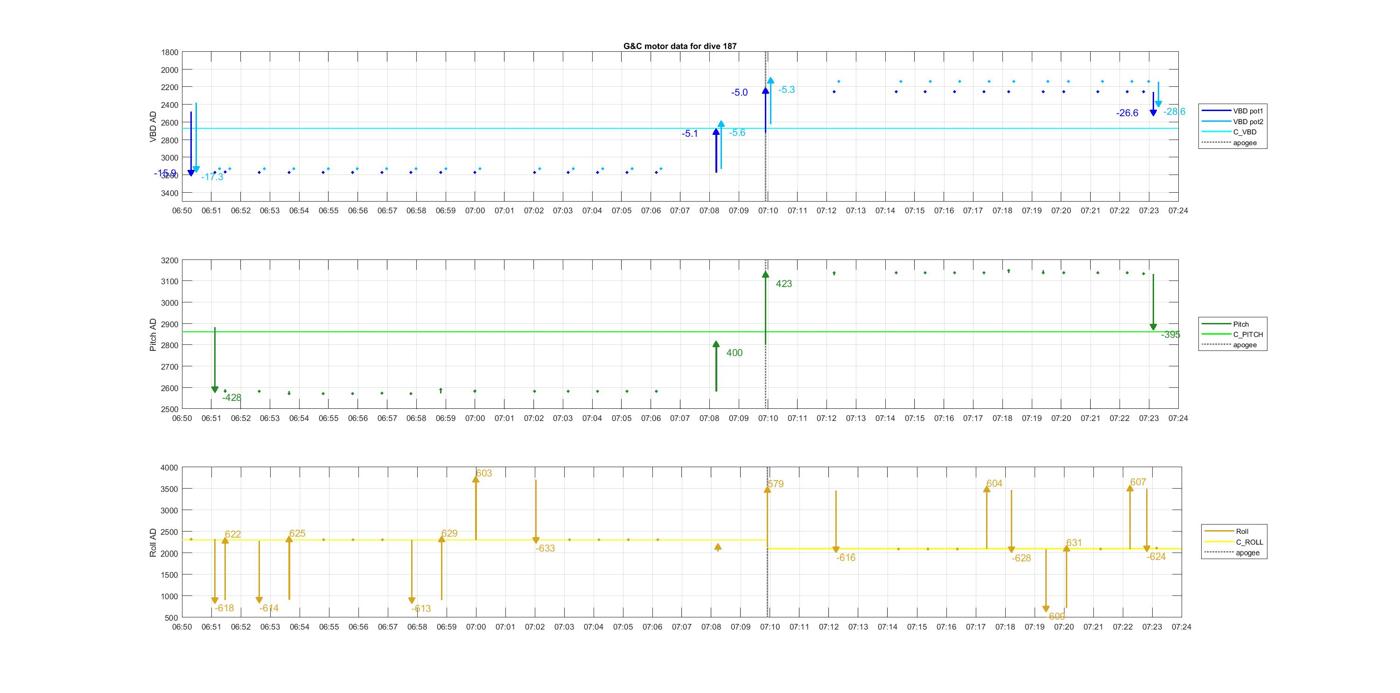Click the "-628" roll annotation
Screen dimensions: 1400x693
coord(1021,559)
